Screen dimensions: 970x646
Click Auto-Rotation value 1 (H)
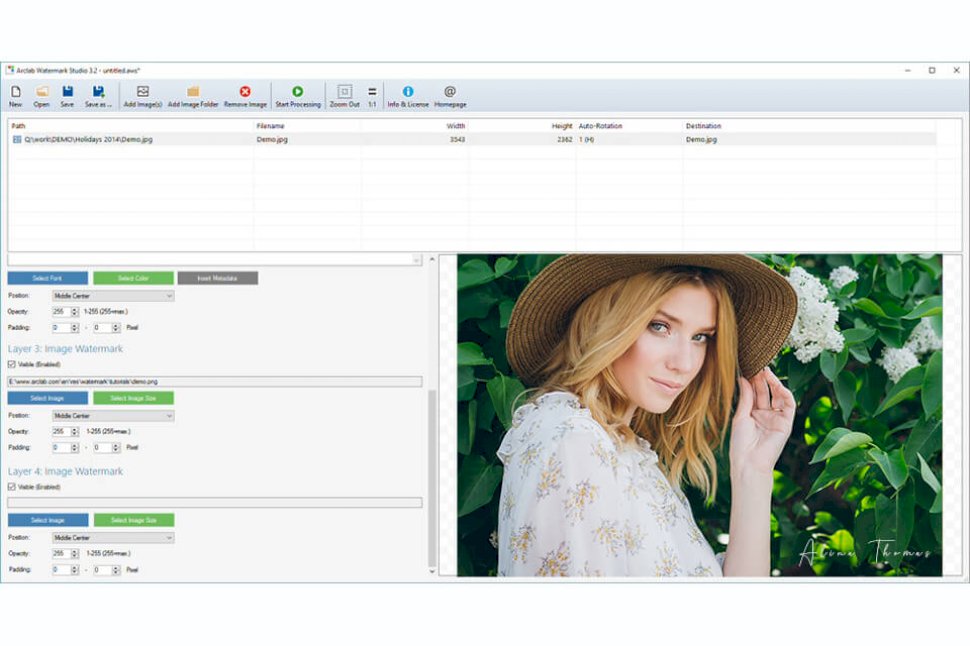[586, 140]
